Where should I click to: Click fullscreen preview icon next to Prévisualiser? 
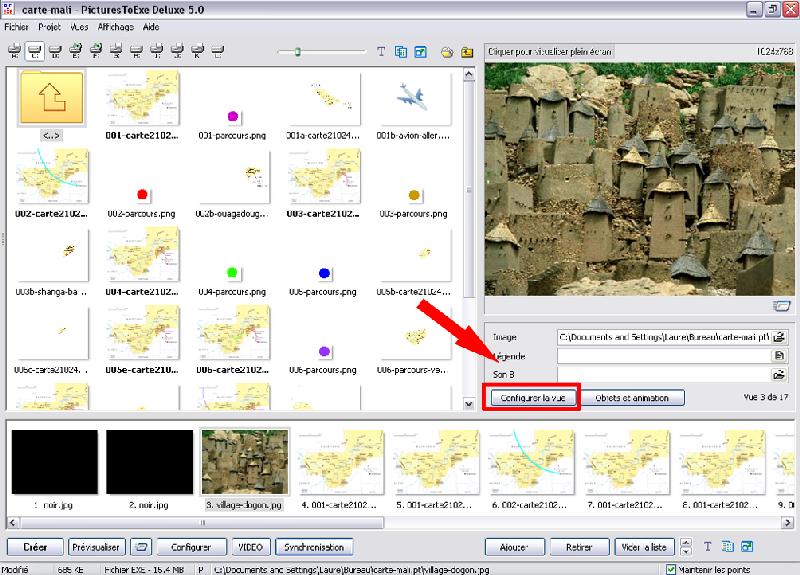(141, 547)
